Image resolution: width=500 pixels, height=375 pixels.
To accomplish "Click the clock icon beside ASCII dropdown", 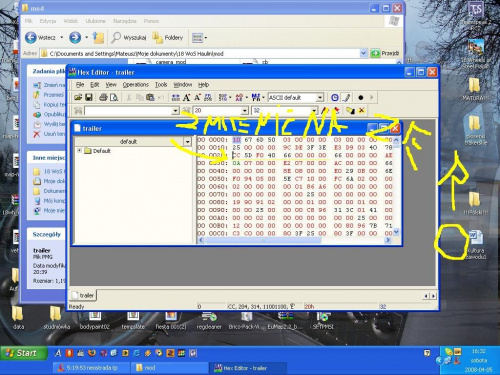I will coord(335,97).
